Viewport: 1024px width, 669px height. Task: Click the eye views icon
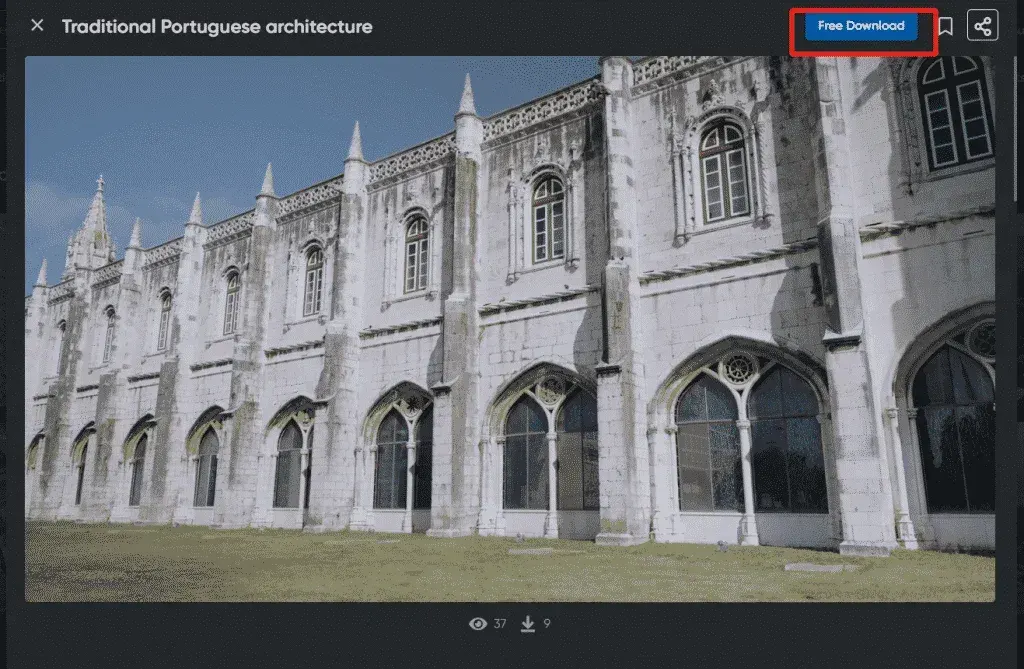point(478,624)
